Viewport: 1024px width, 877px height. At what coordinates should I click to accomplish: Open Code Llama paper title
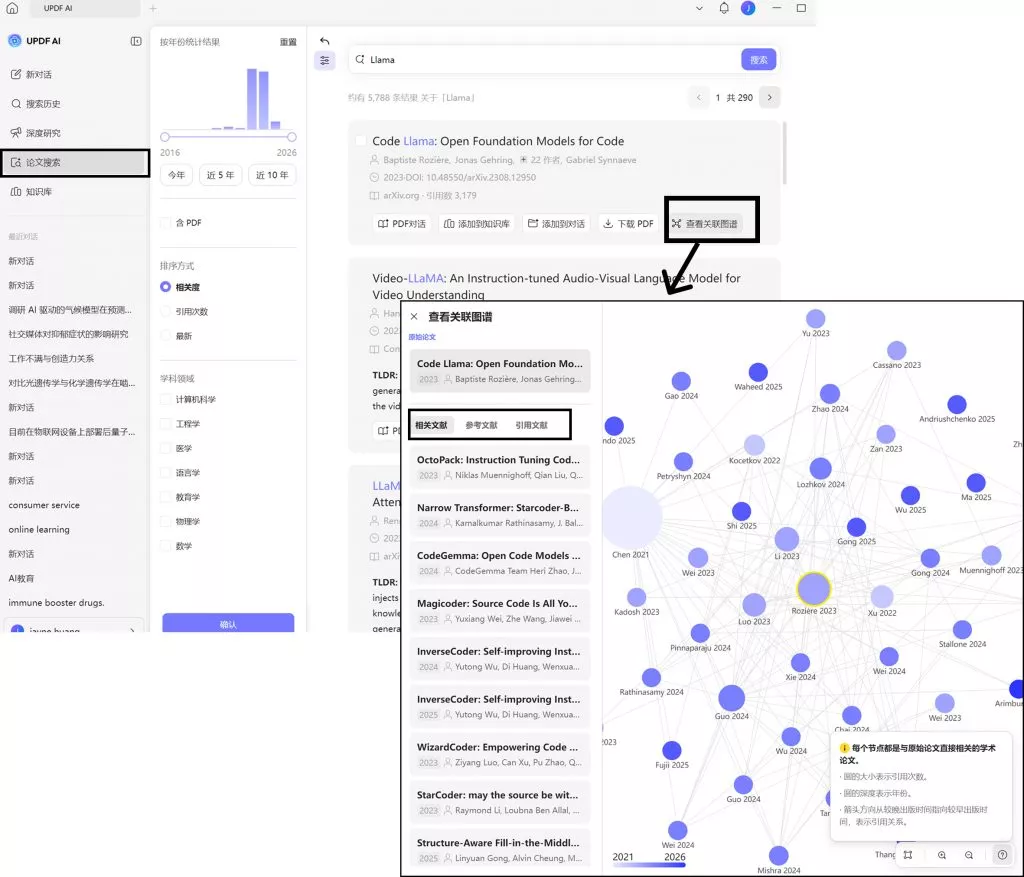pyautogui.click(x=498, y=141)
